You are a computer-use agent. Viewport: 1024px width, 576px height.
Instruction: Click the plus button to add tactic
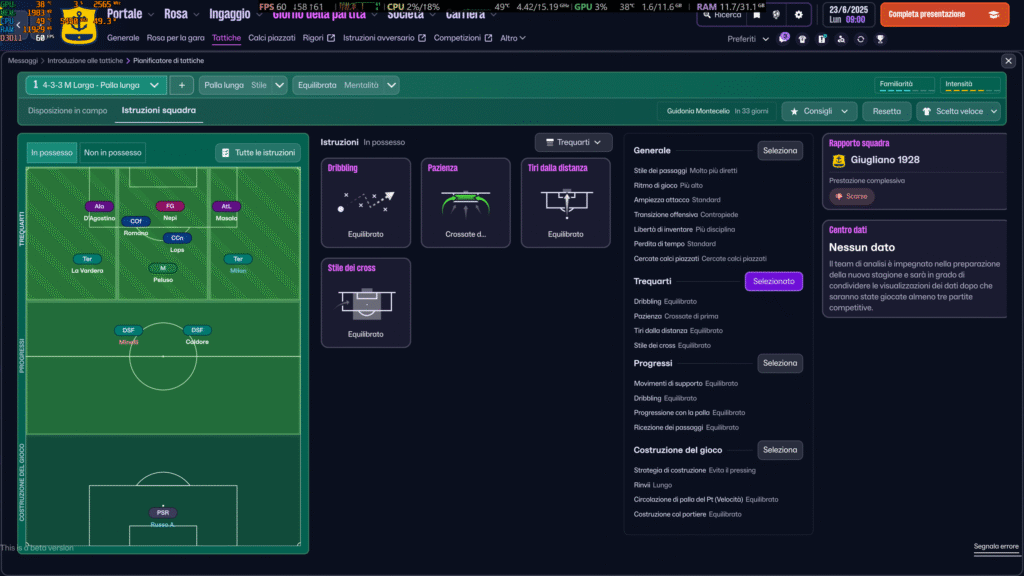pyautogui.click(x=182, y=85)
